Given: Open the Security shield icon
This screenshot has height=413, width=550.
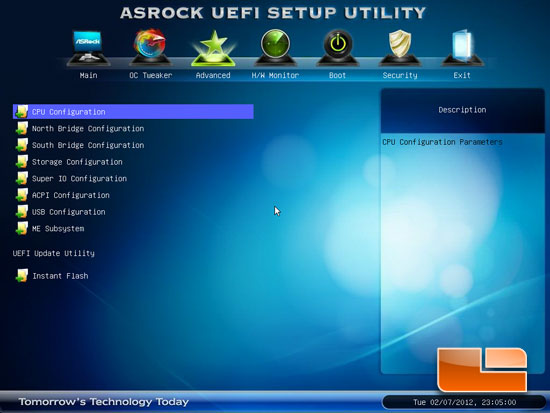Looking at the screenshot, I should [400, 48].
